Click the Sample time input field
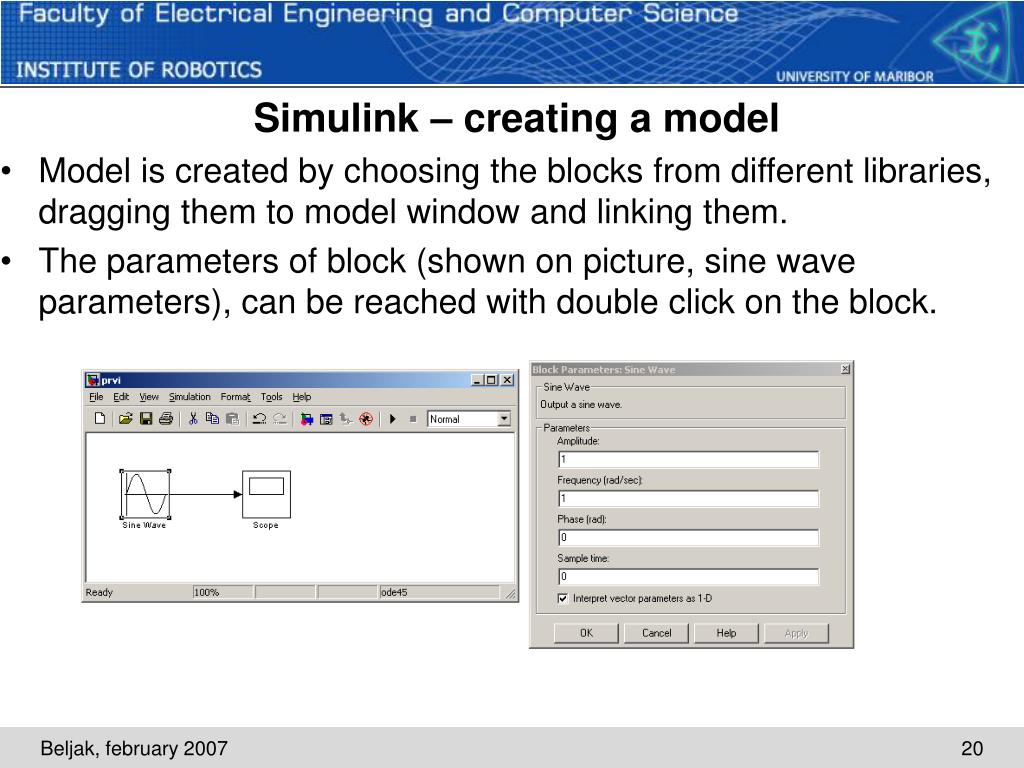Viewport: 1024px width, 768px height. pos(688,577)
